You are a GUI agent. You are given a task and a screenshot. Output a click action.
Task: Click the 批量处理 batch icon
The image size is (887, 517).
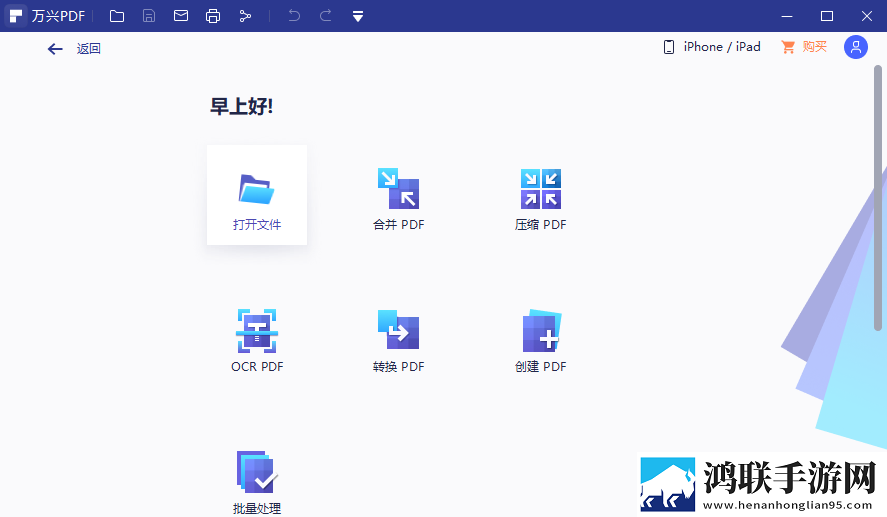pos(257,472)
